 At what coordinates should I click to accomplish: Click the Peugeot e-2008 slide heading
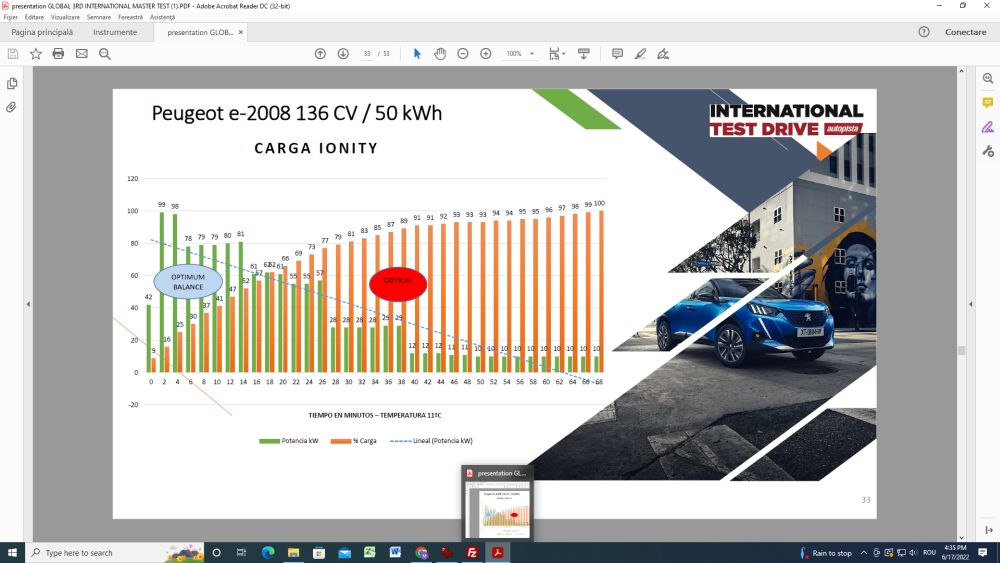297,113
